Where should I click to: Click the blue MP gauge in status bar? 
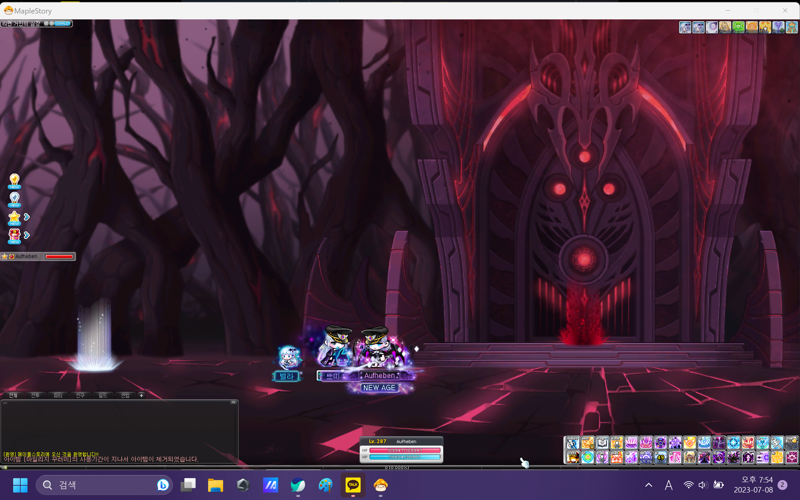tap(405, 457)
